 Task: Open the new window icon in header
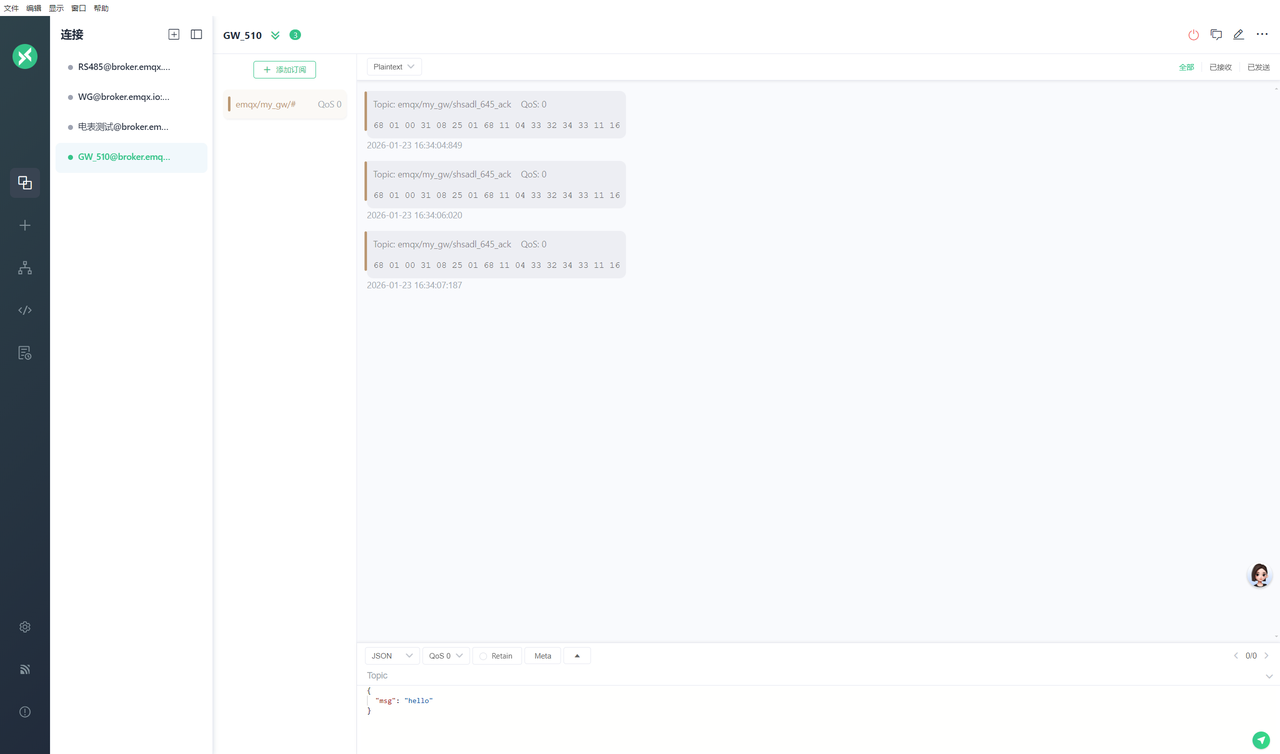point(1216,35)
